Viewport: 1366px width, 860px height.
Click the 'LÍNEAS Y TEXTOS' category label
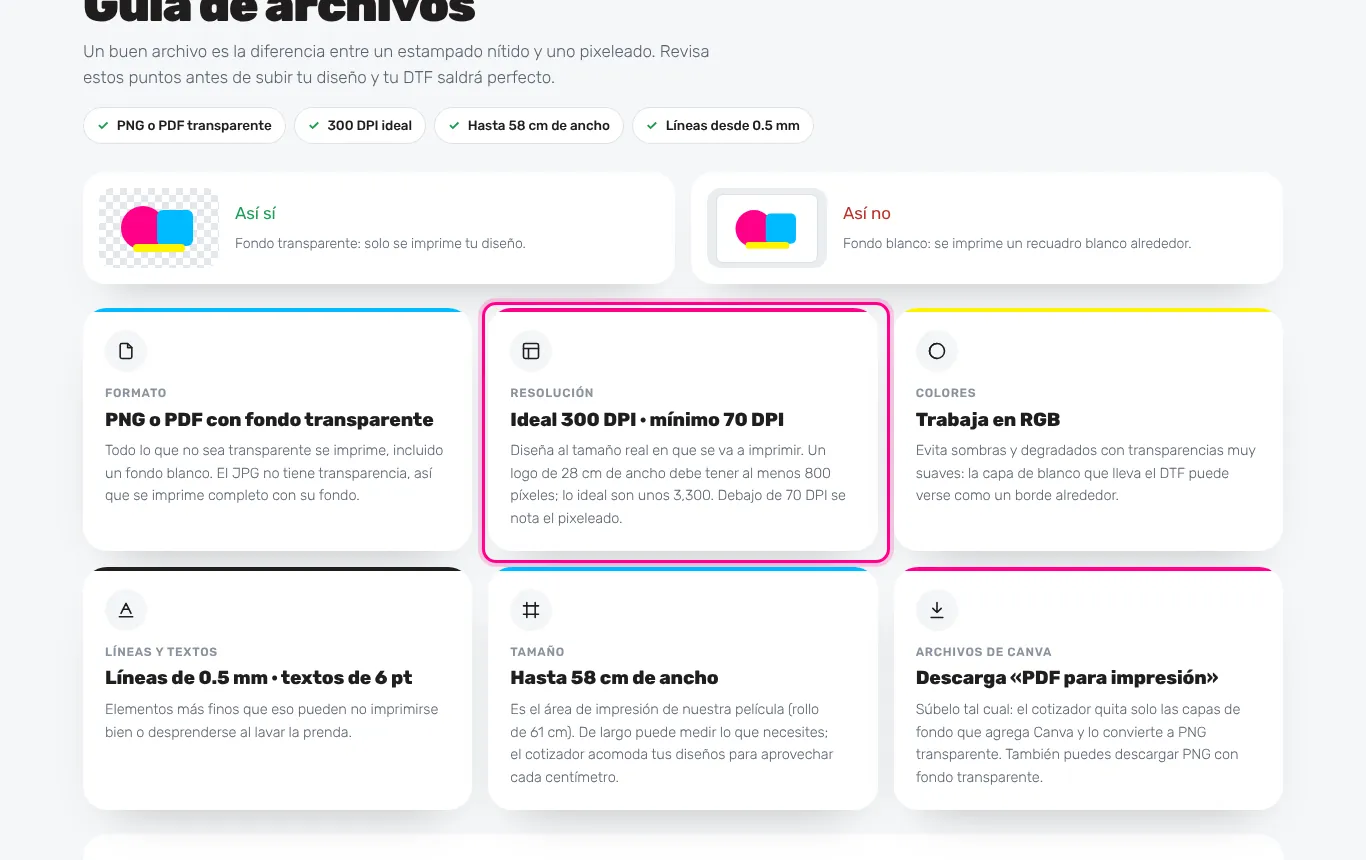coord(161,652)
